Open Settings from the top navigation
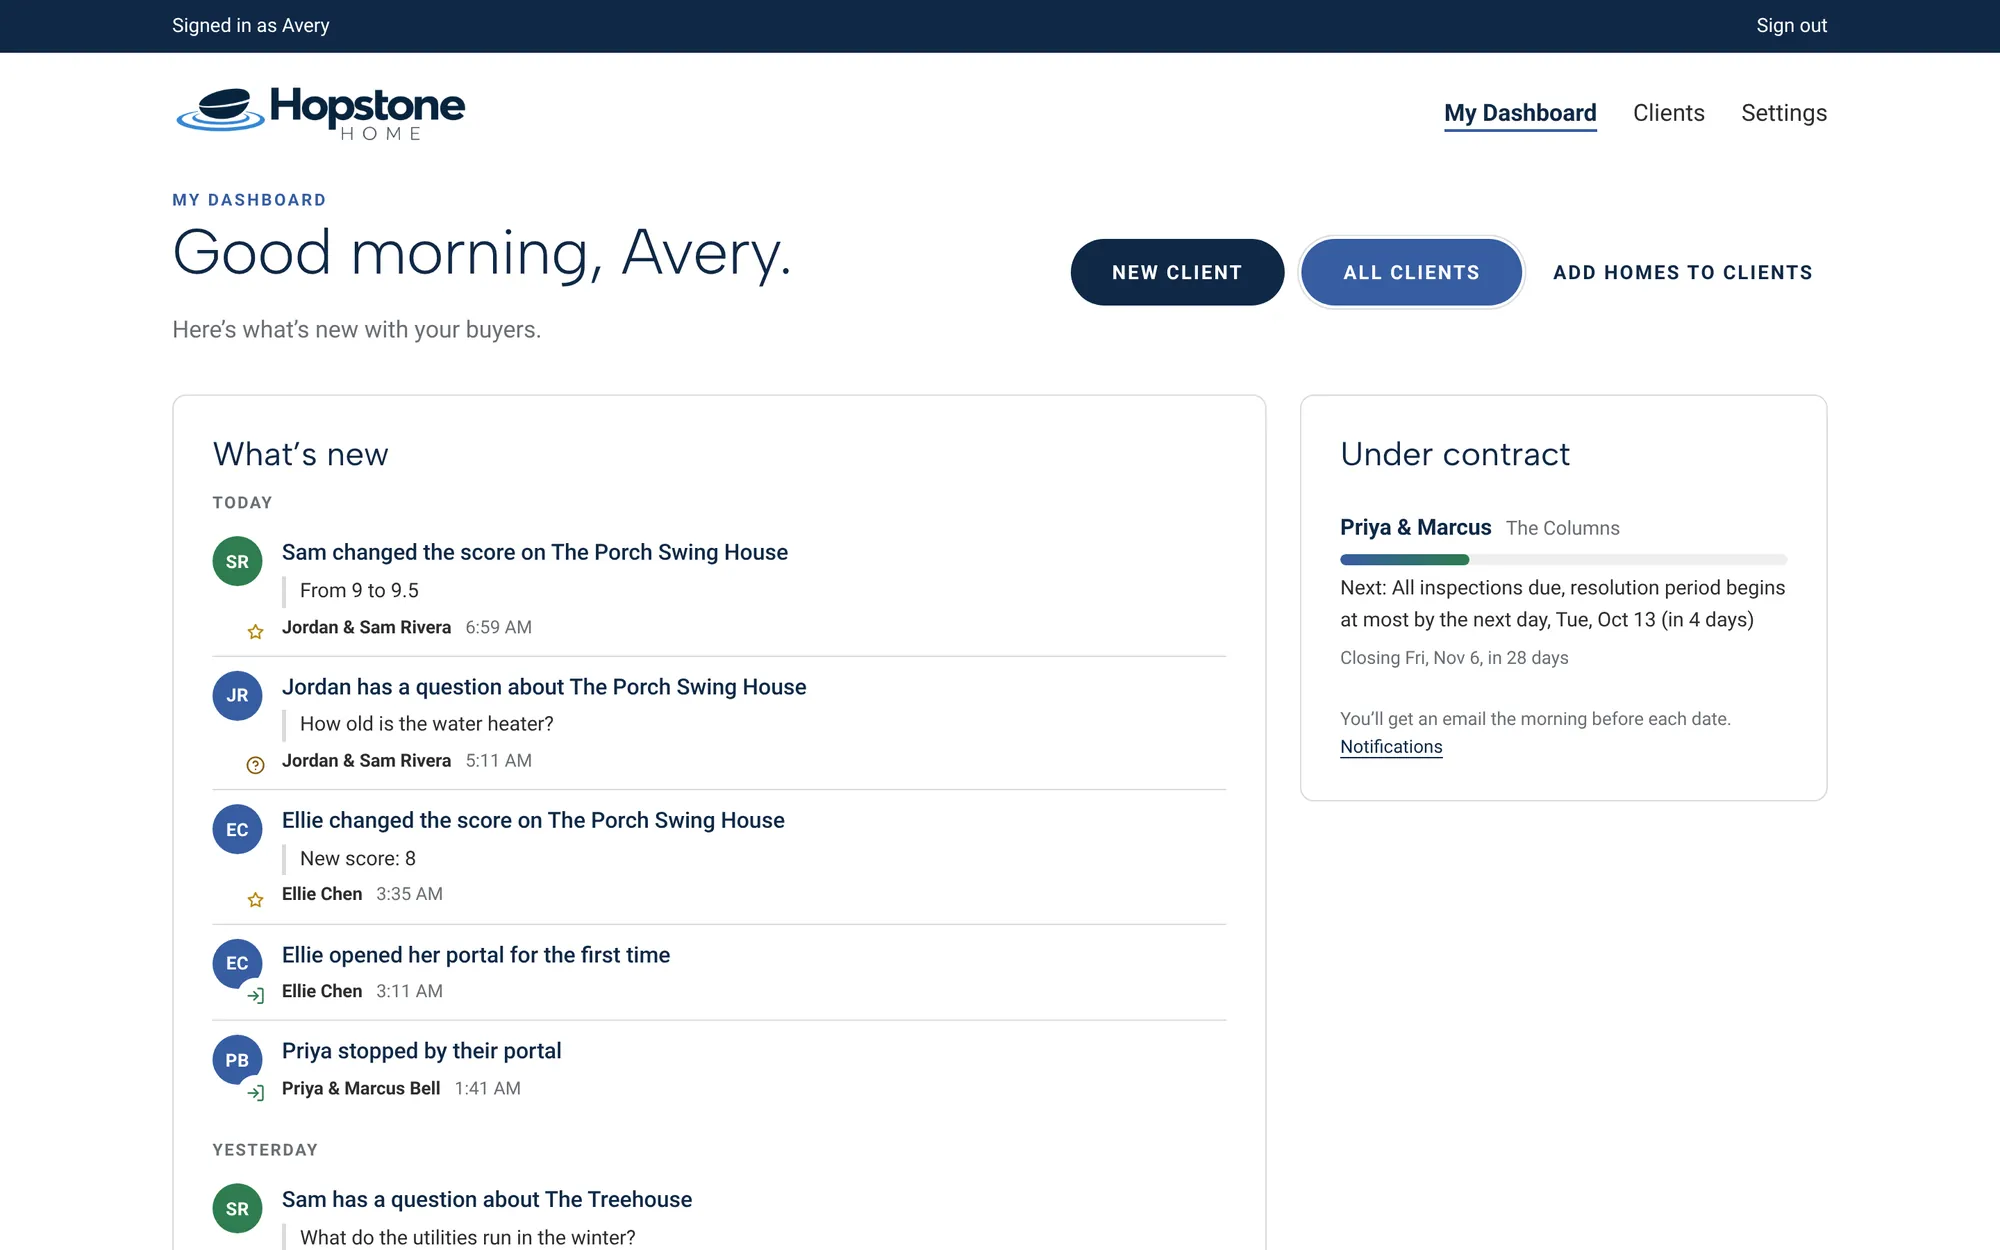 point(1783,113)
